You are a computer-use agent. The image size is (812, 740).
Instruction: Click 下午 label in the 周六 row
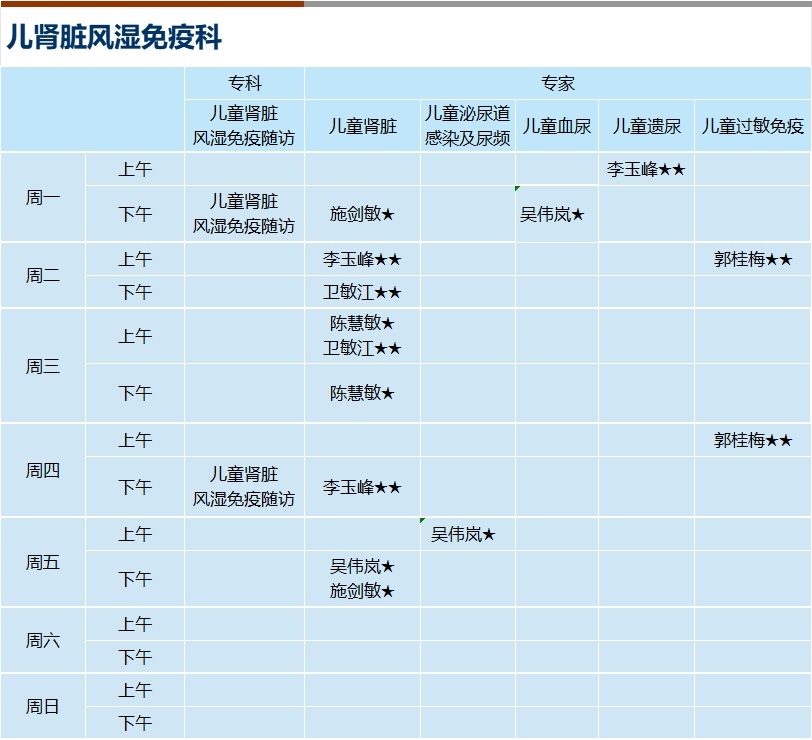click(x=135, y=657)
